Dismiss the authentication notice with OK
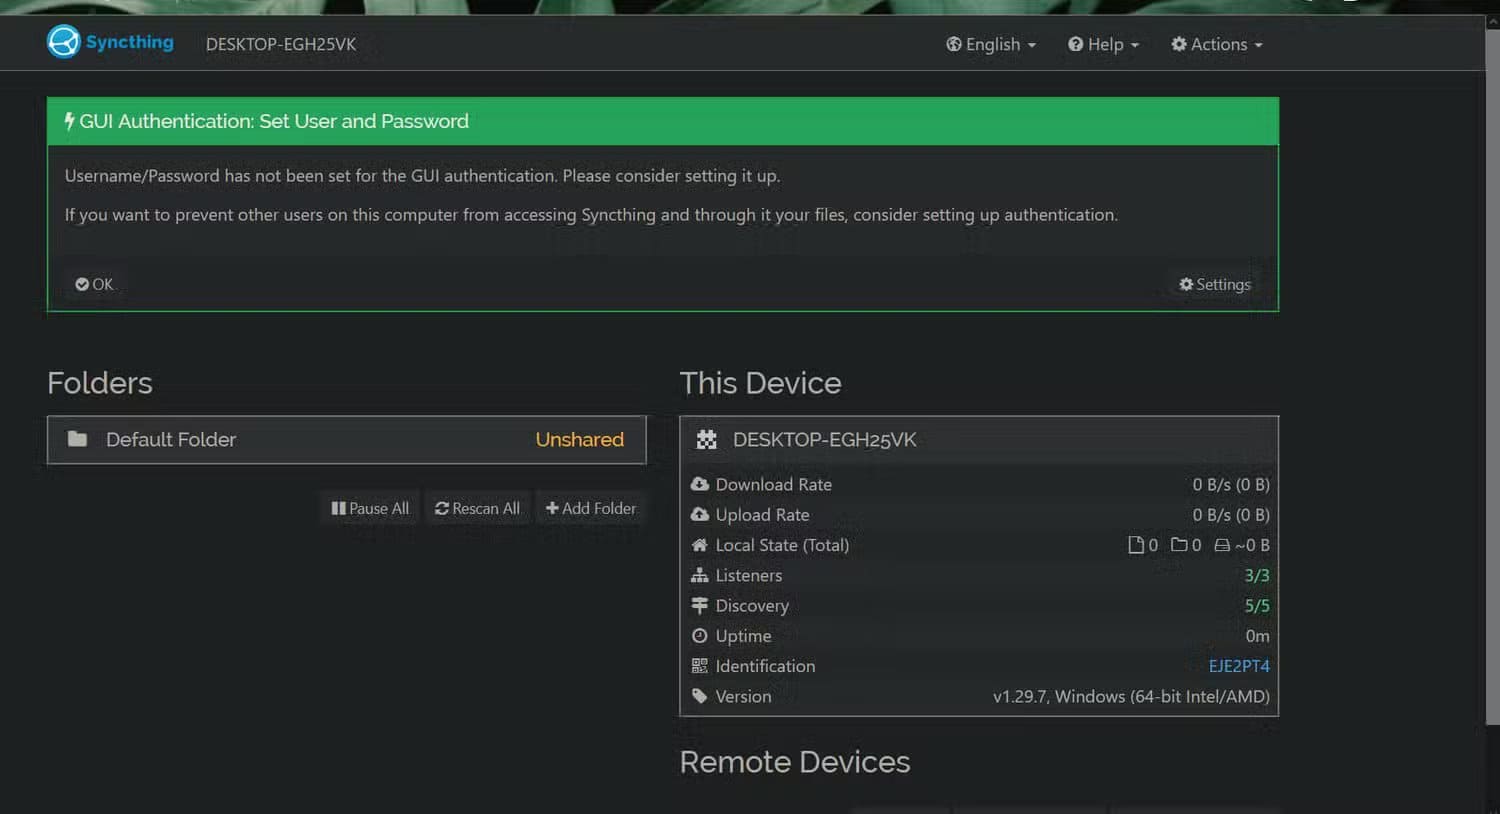Viewport: 1500px width, 814px height. 94,284
